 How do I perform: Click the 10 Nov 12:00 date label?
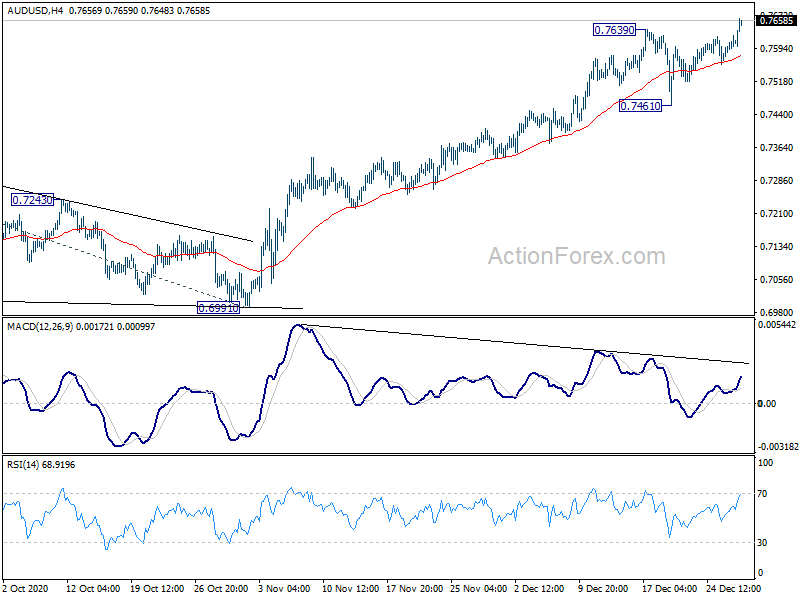[350, 588]
